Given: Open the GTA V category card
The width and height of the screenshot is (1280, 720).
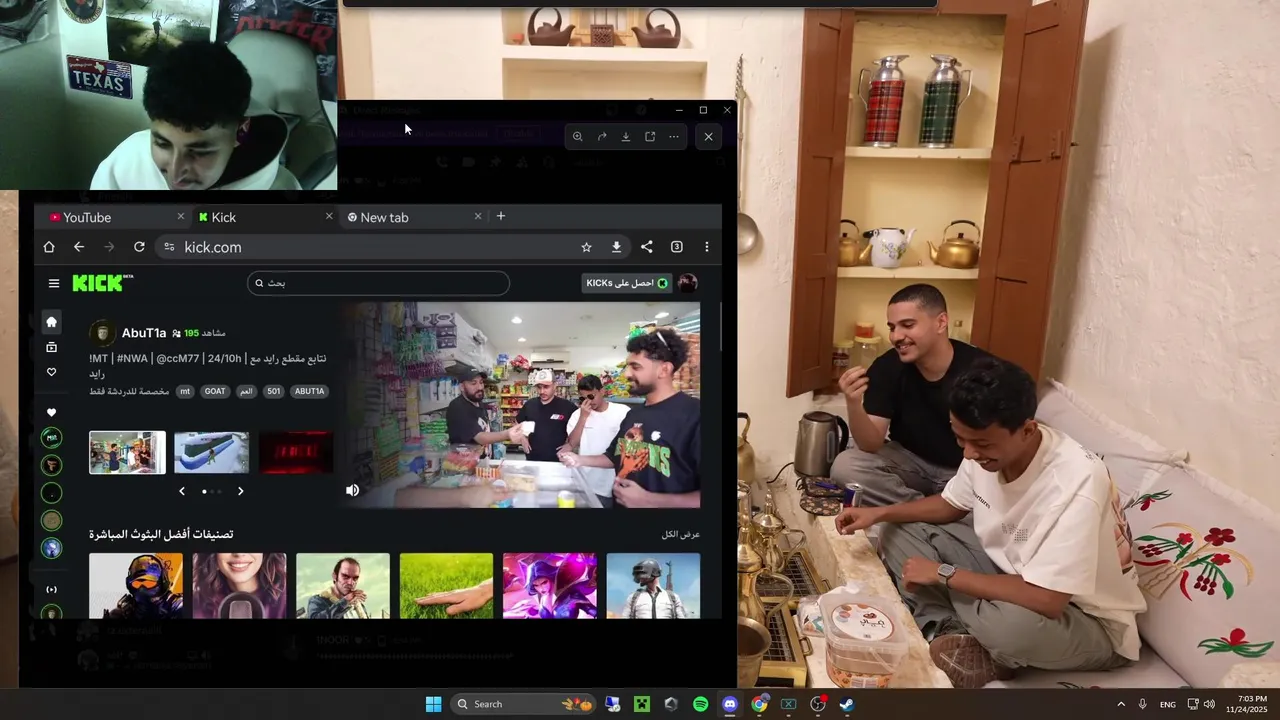Looking at the screenshot, I should [x=343, y=585].
